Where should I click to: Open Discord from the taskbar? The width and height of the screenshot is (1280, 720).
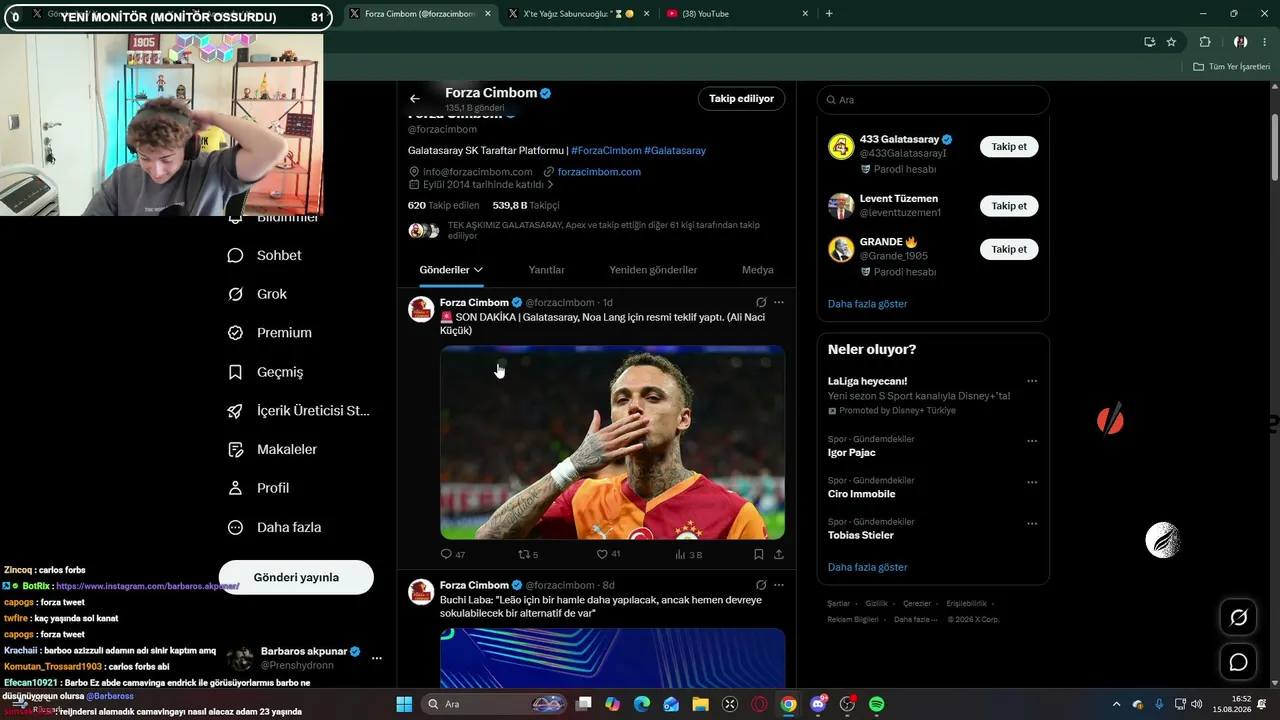point(818,704)
